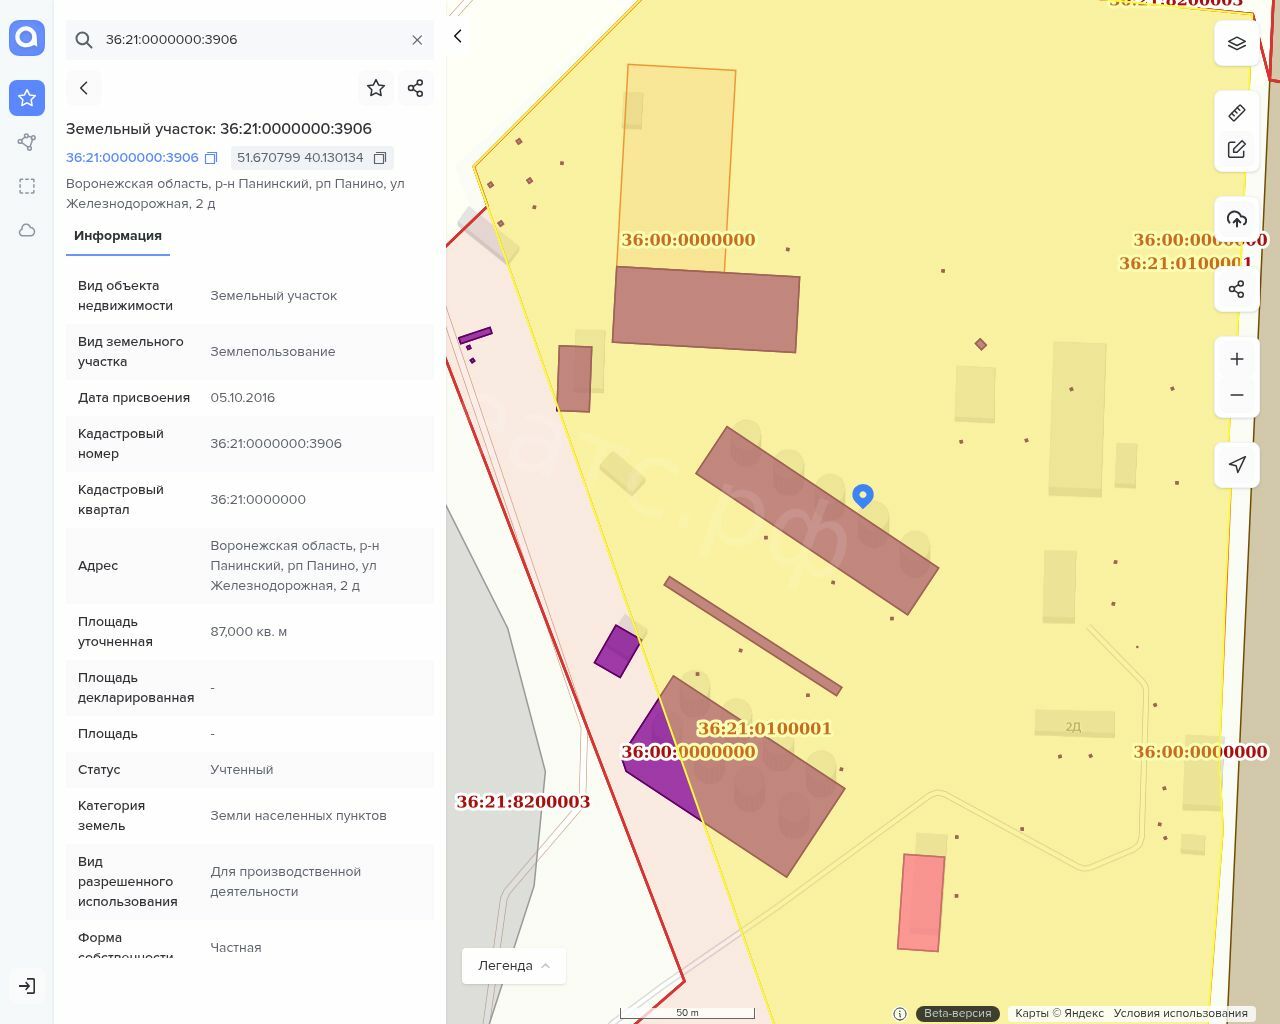Image resolution: width=1280 pixels, height=1024 pixels.
Task: Go back from parcel details
Action: [84, 88]
